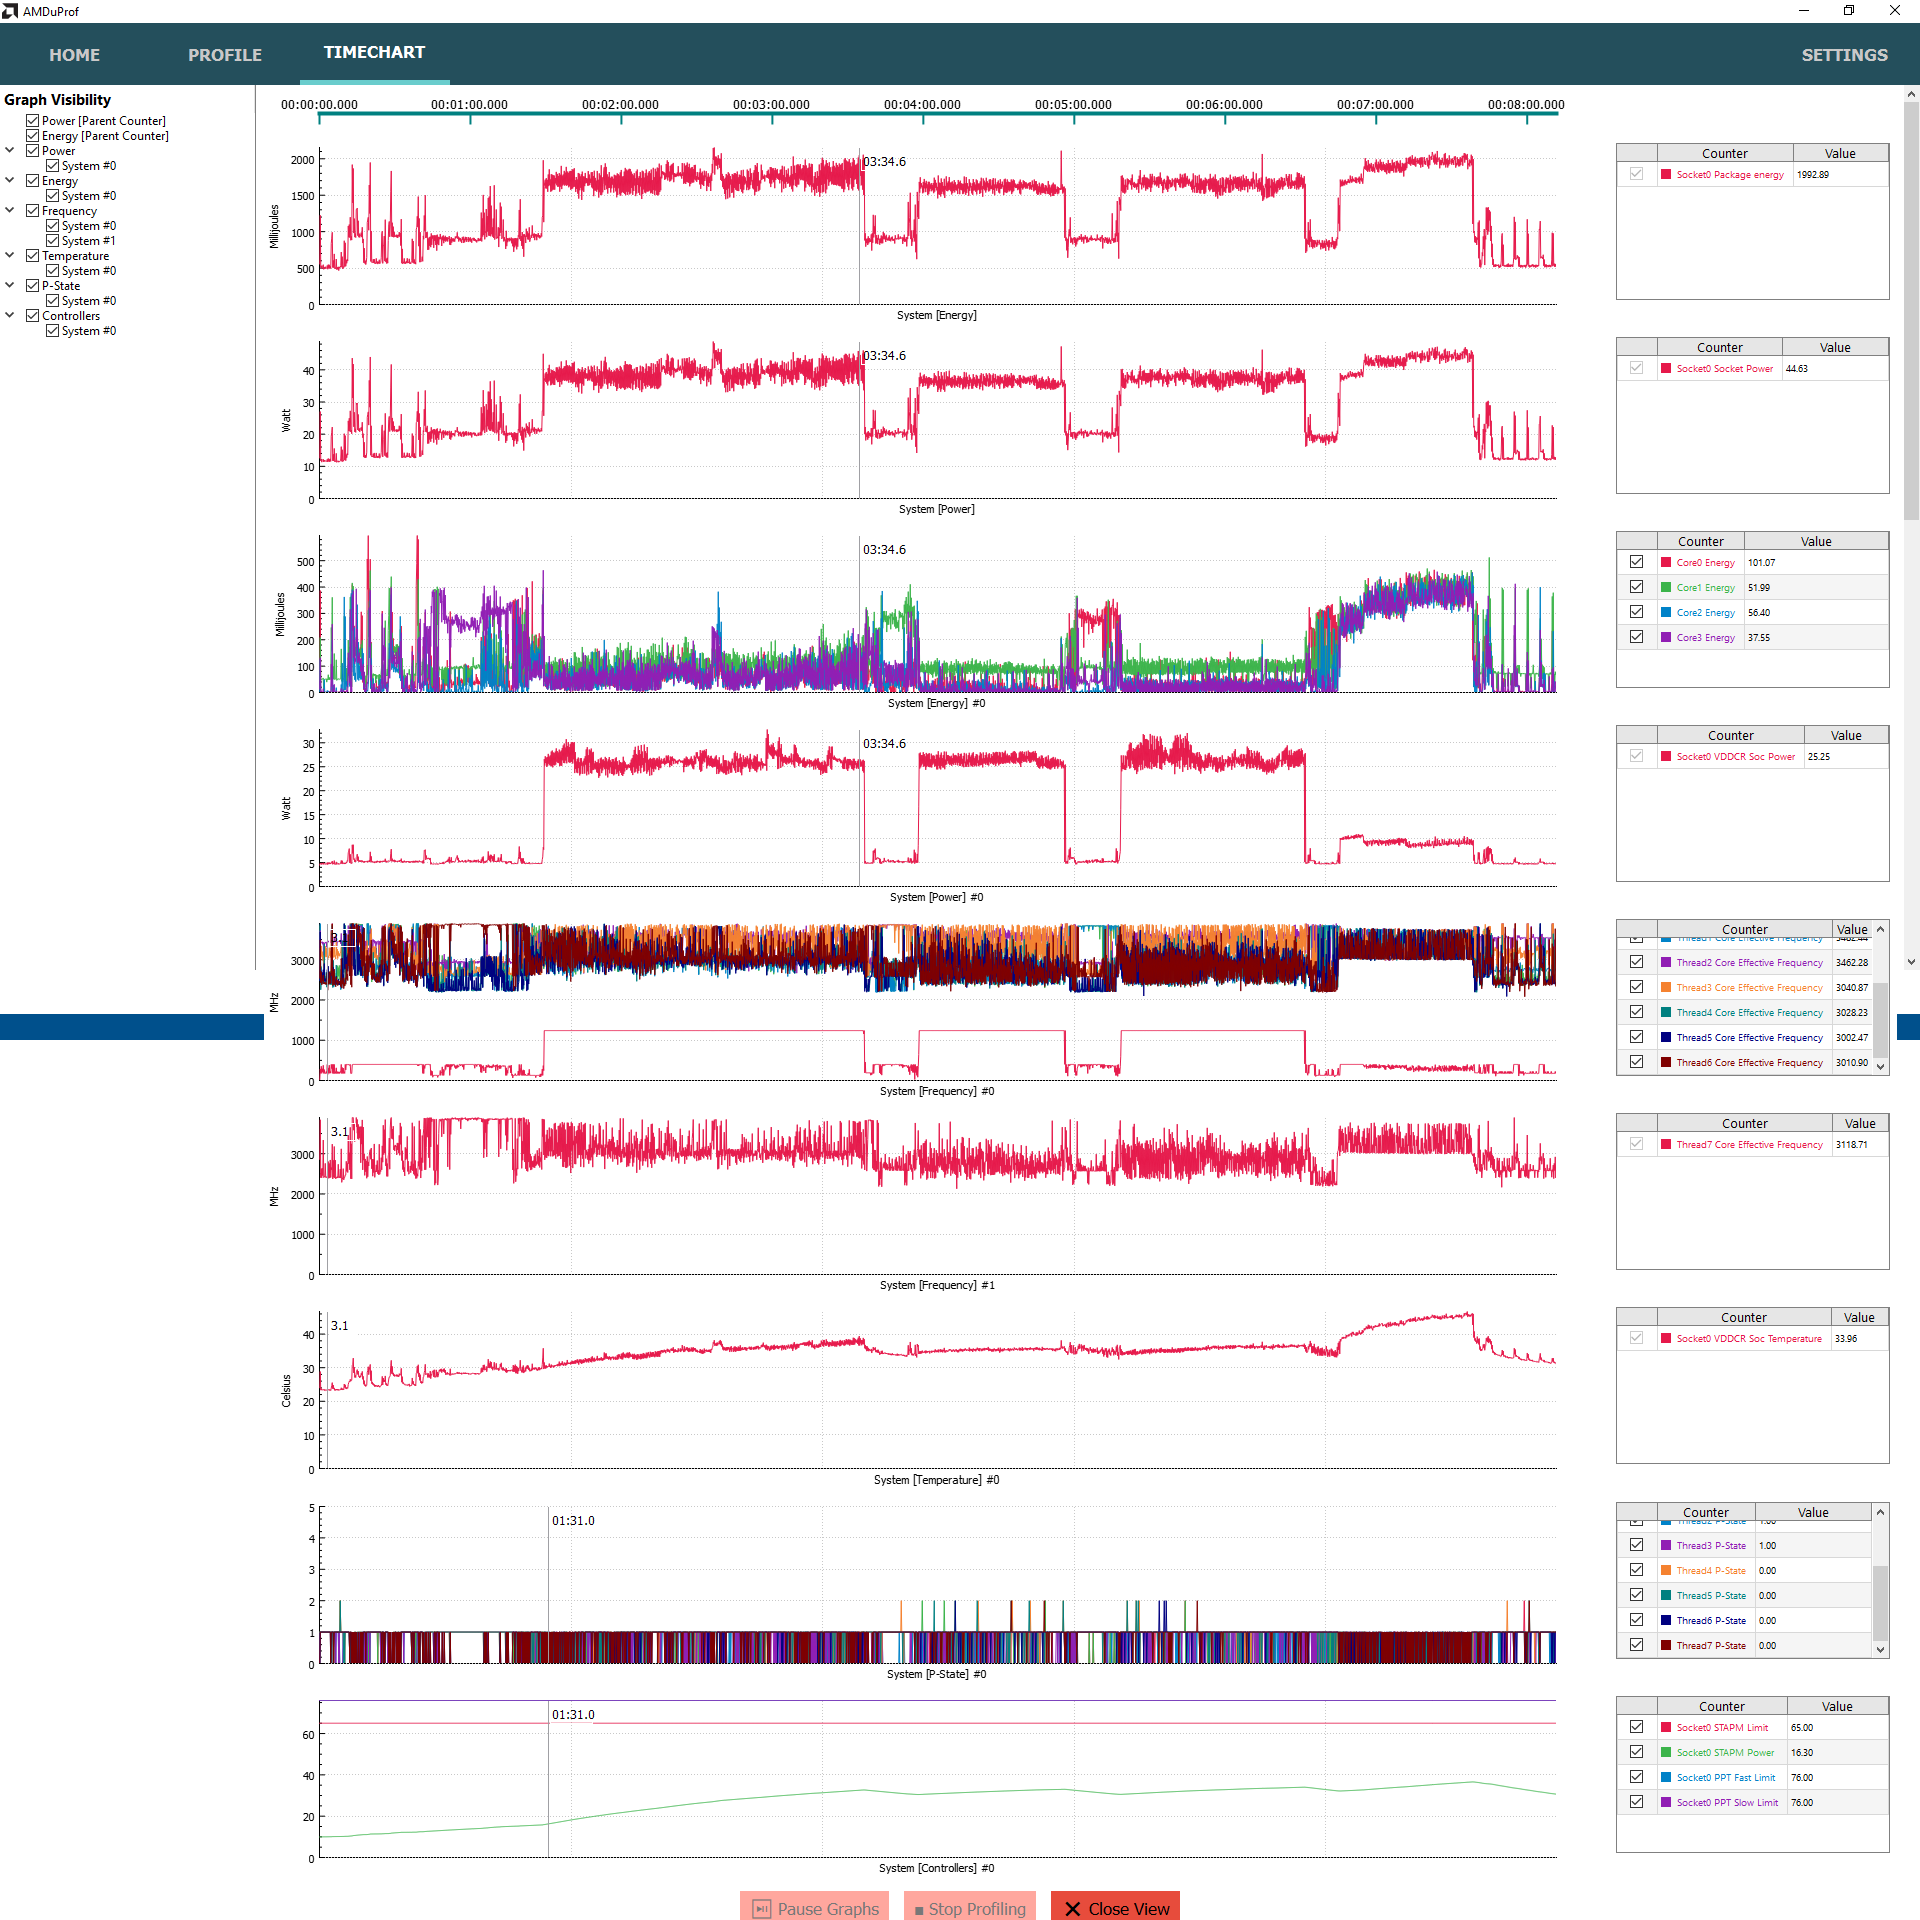Click the Socket0 STAPM Power green swatch
This screenshot has height=1920, width=1920.
(x=1666, y=1752)
